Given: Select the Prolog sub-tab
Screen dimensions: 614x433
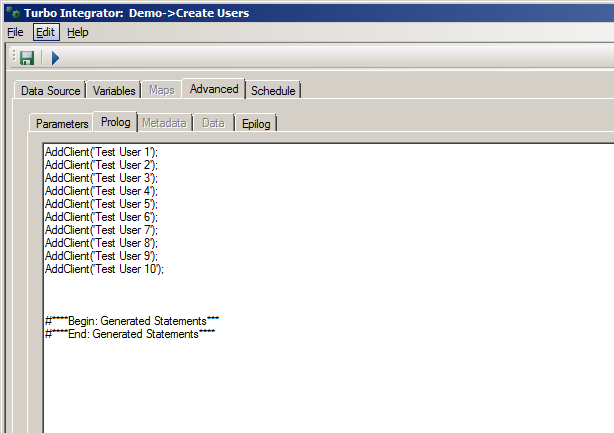Looking at the screenshot, I should tap(116, 122).
